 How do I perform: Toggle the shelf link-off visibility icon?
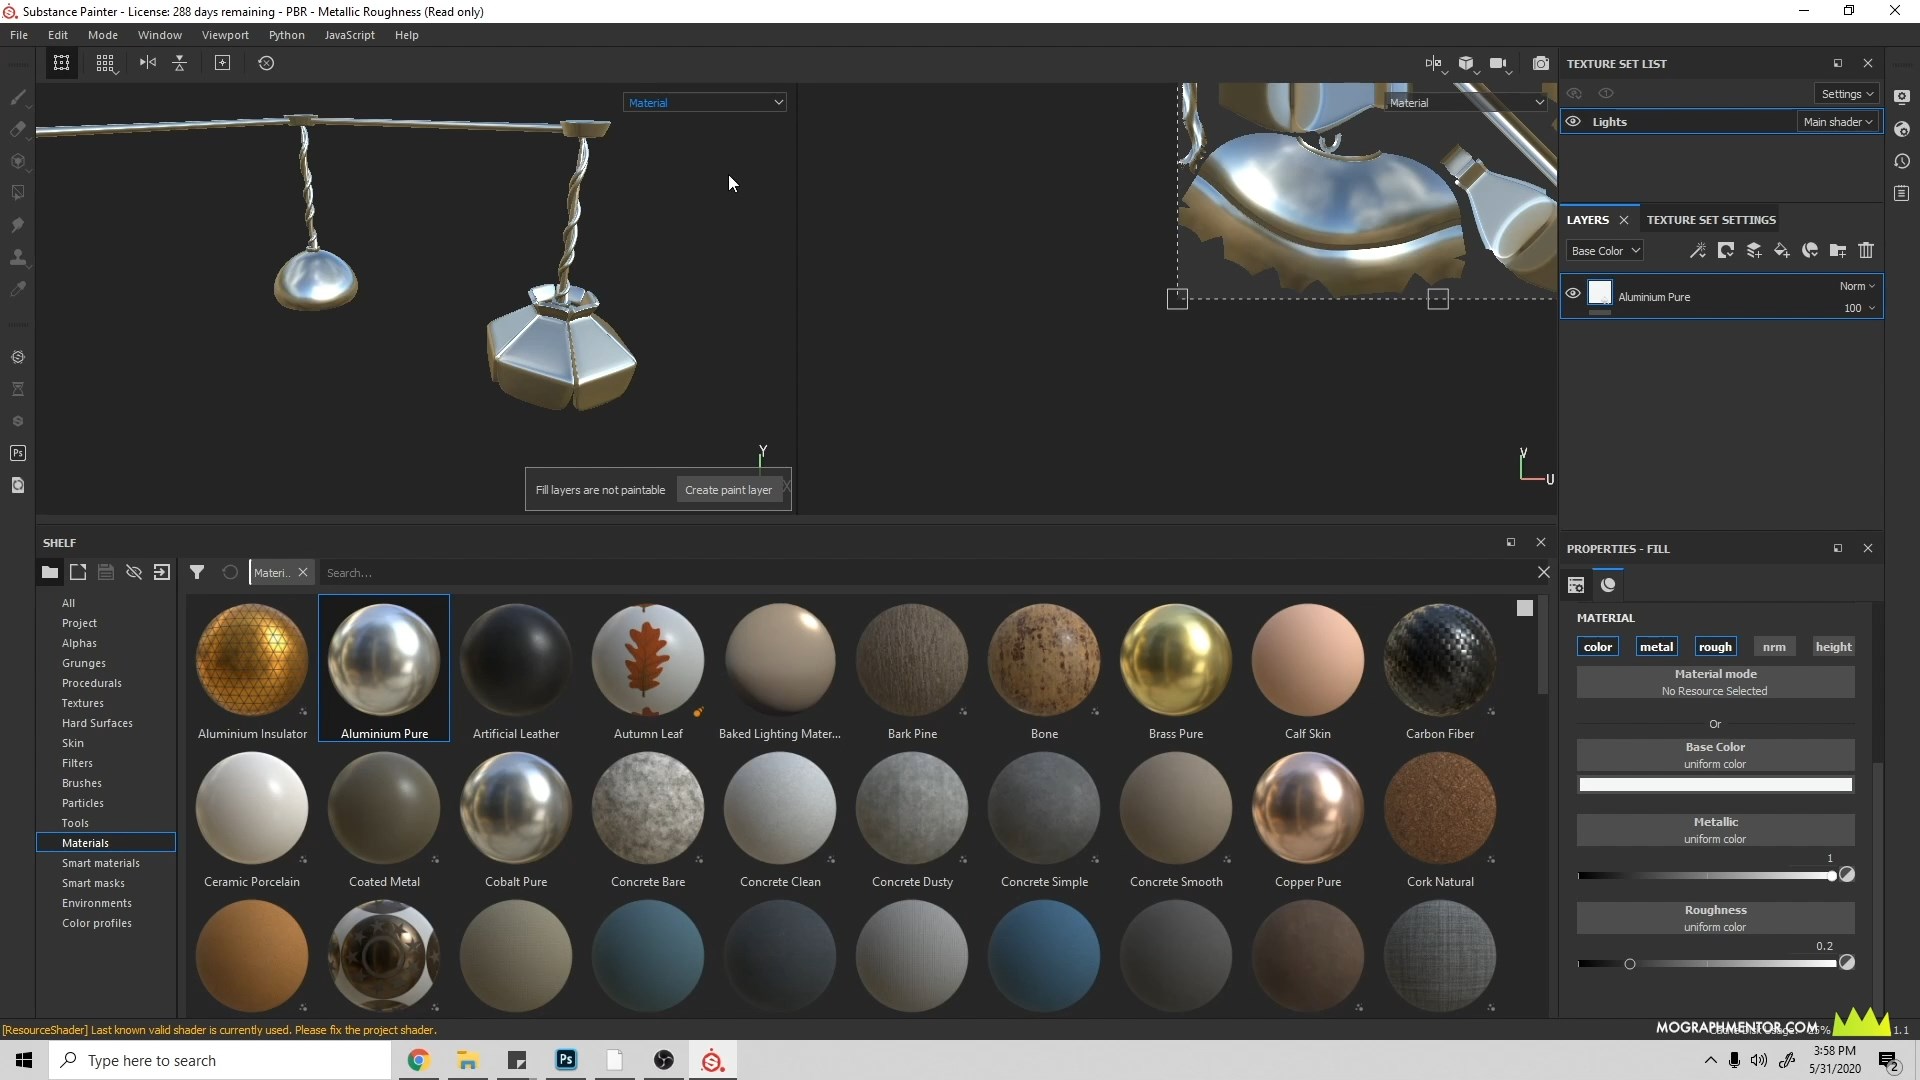[134, 573]
